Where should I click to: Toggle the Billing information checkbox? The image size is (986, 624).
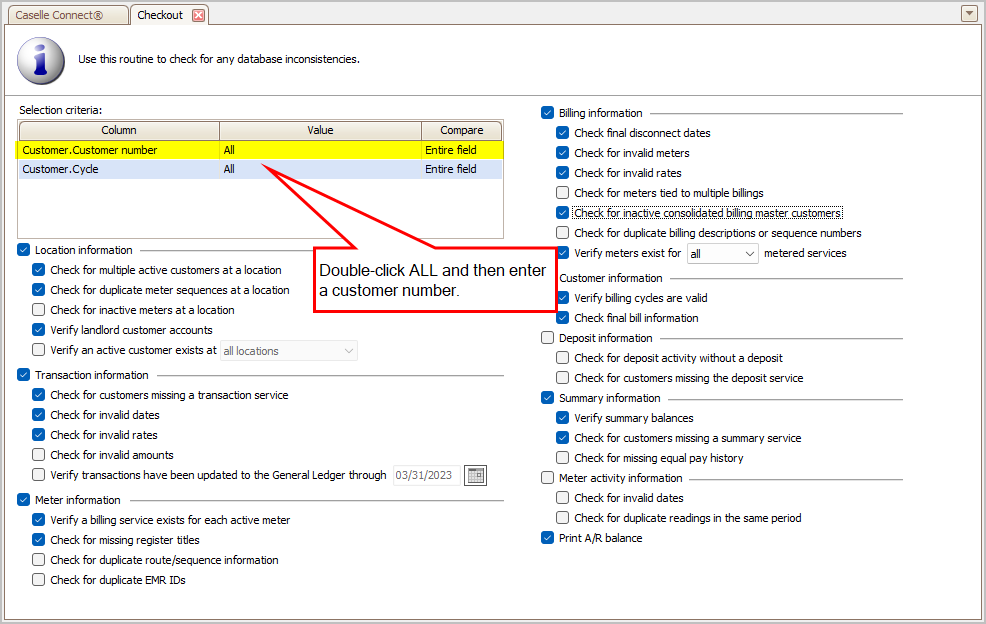[548, 113]
